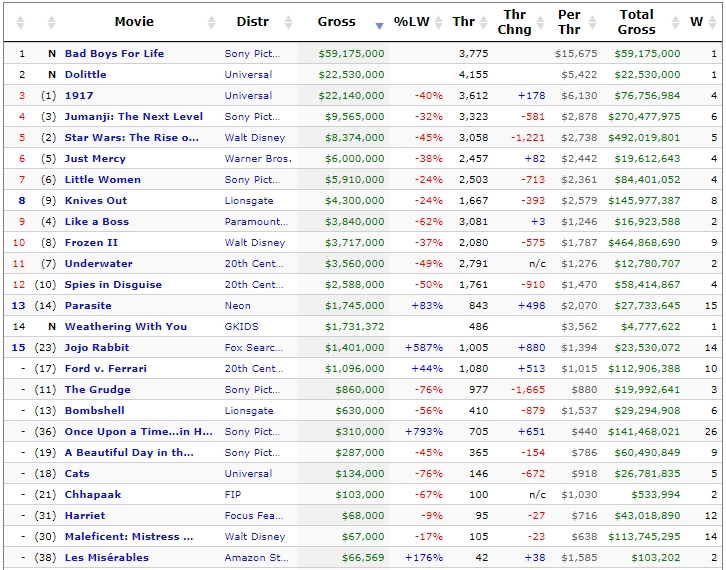Select theater change -1,665 for The Grudge
The width and height of the screenshot is (726, 570).
528,389
